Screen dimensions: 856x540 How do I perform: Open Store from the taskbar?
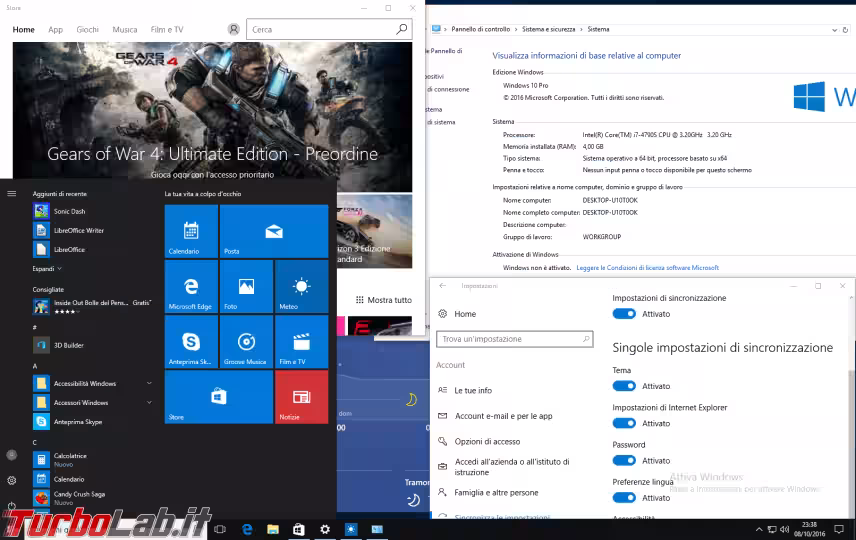click(299, 529)
